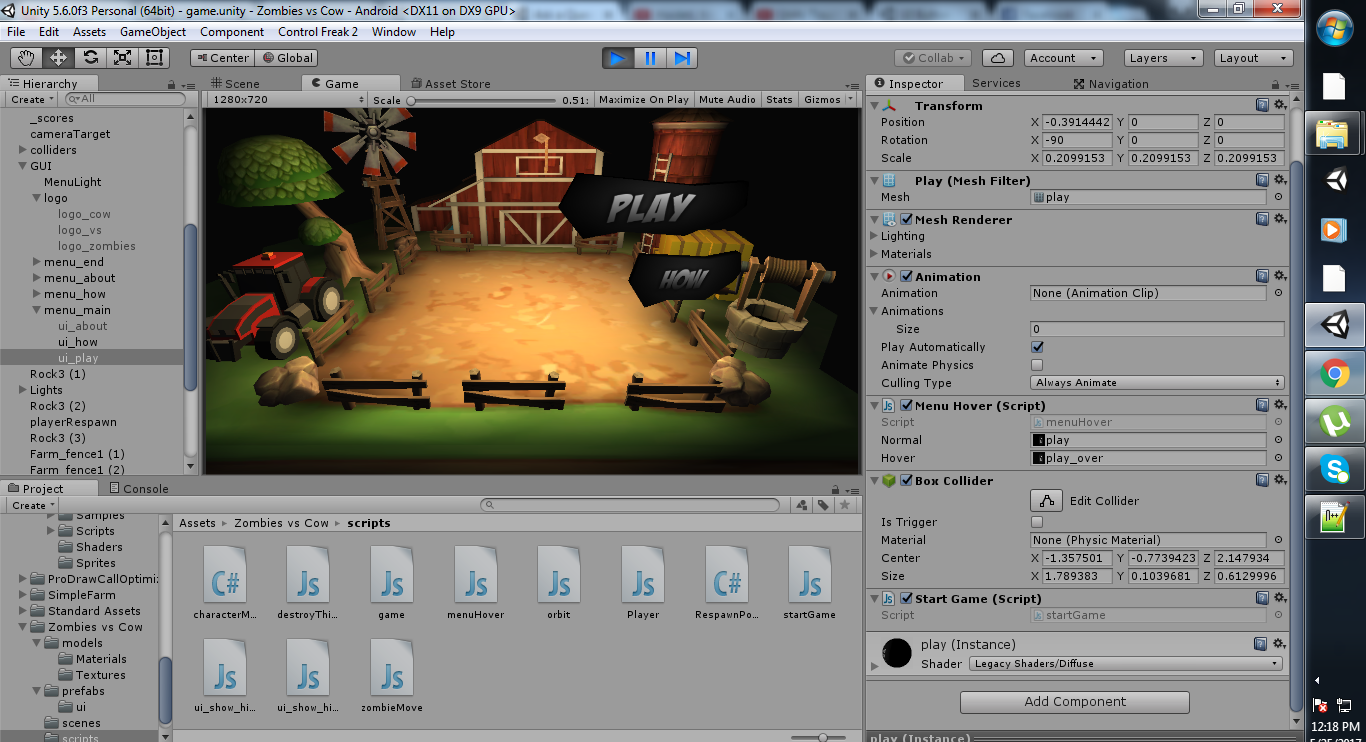1366x742 pixels.
Task: Open Mesh field object picker circle
Action: point(1278,197)
